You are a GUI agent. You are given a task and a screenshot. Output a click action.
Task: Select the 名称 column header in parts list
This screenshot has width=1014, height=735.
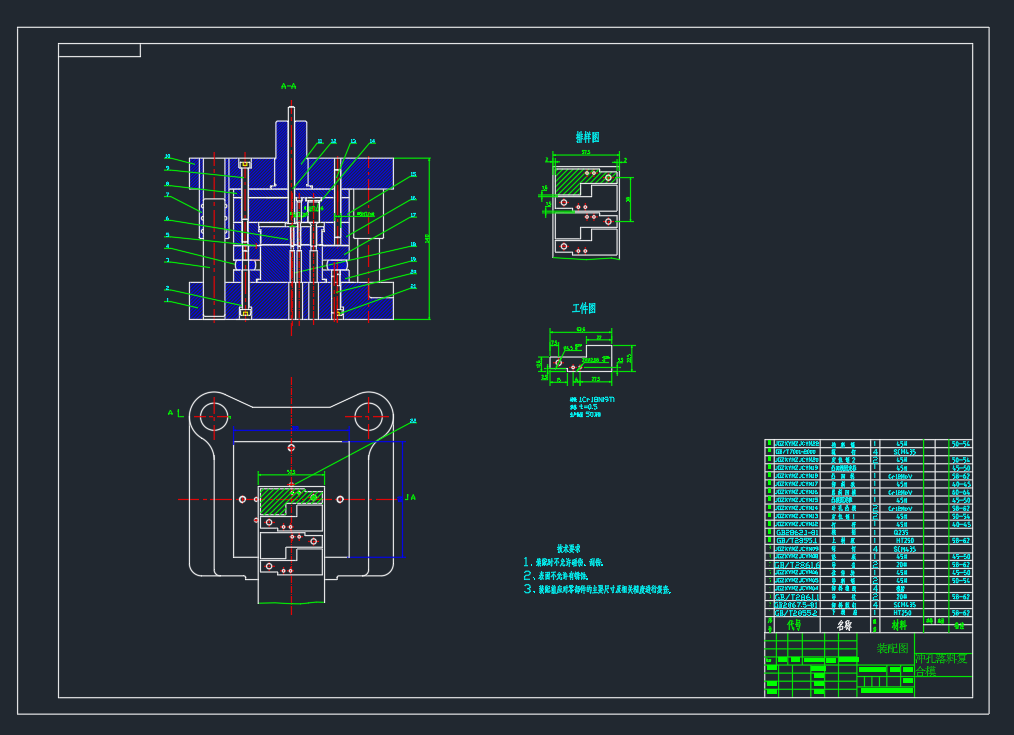844,625
